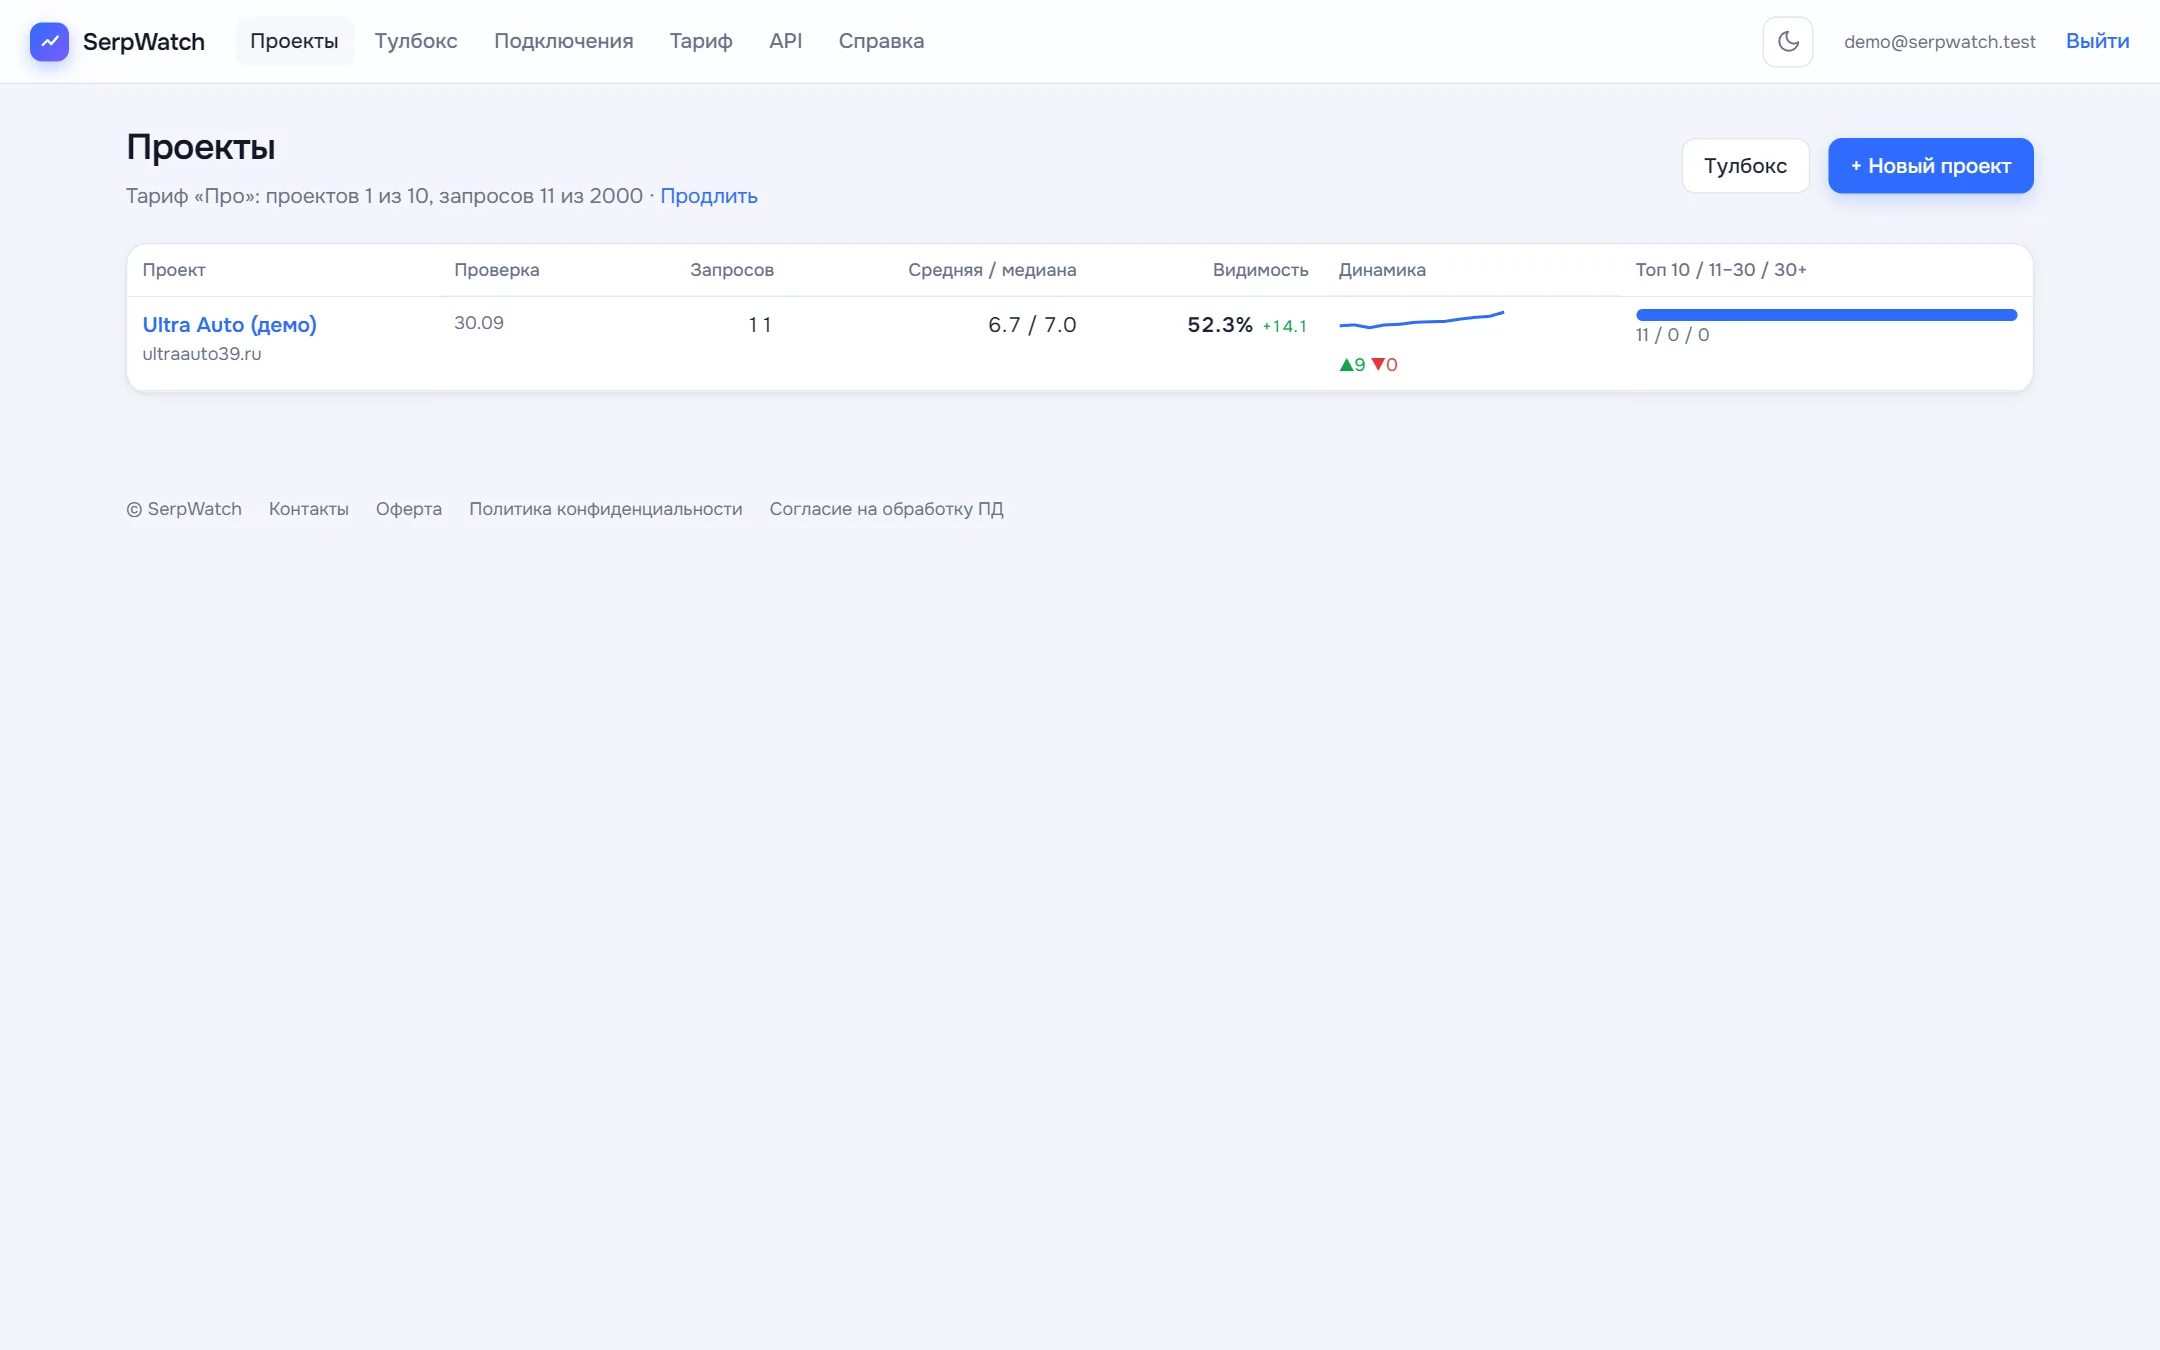Click demo@serpwatch.test account email
The width and height of the screenshot is (2160, 1350).
coord(1940,41)
